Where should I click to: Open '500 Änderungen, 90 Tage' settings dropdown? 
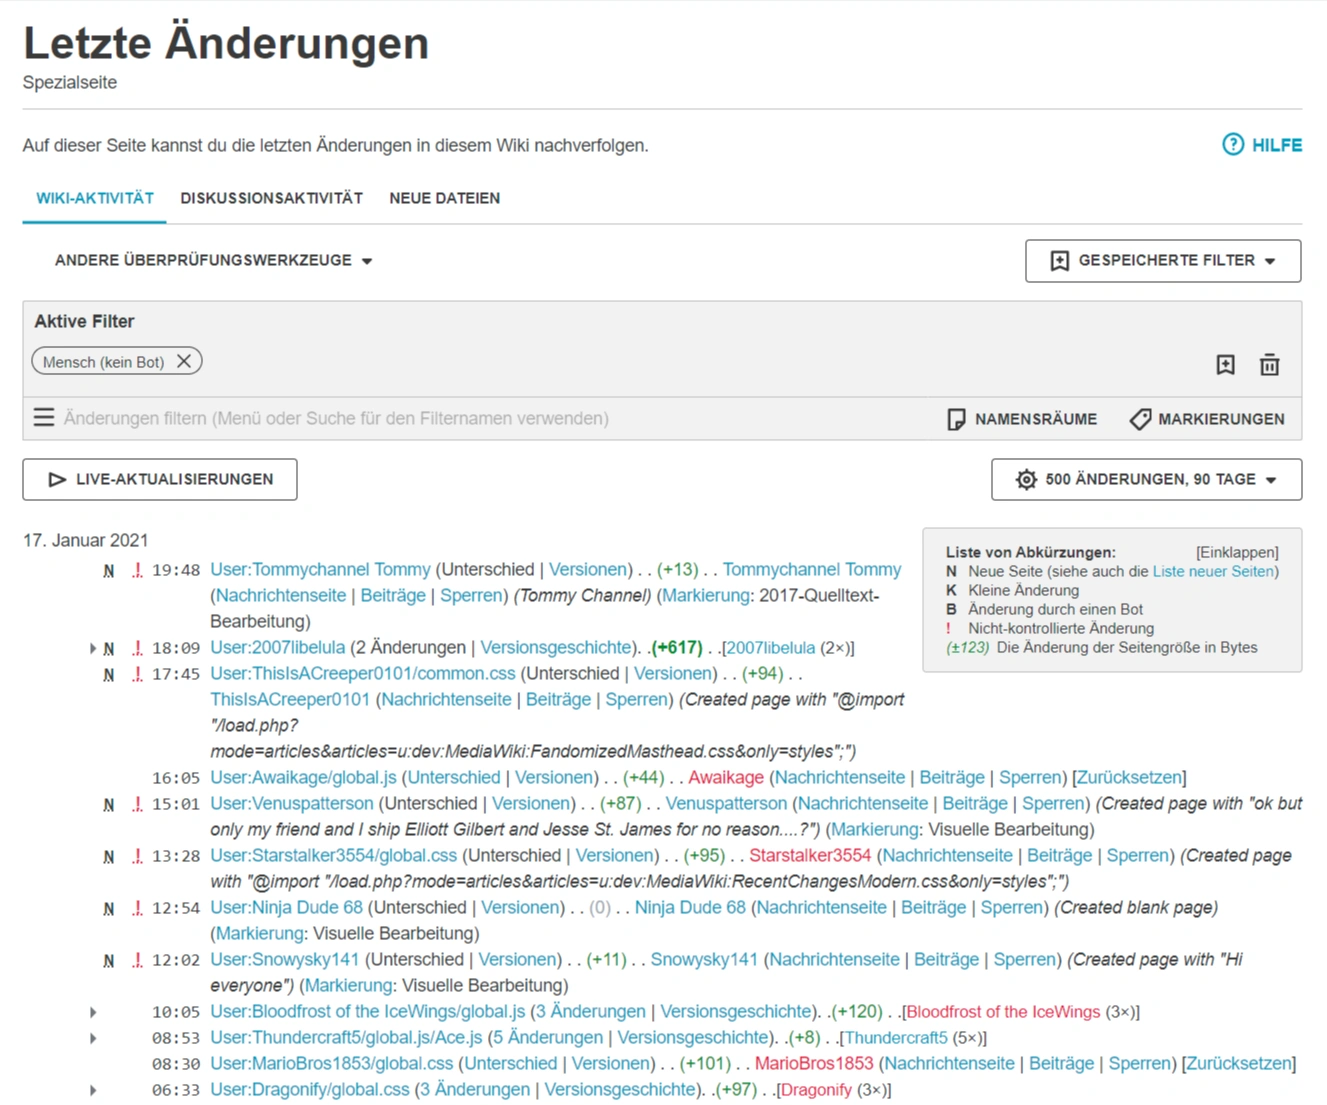(x=1146, y=479)
